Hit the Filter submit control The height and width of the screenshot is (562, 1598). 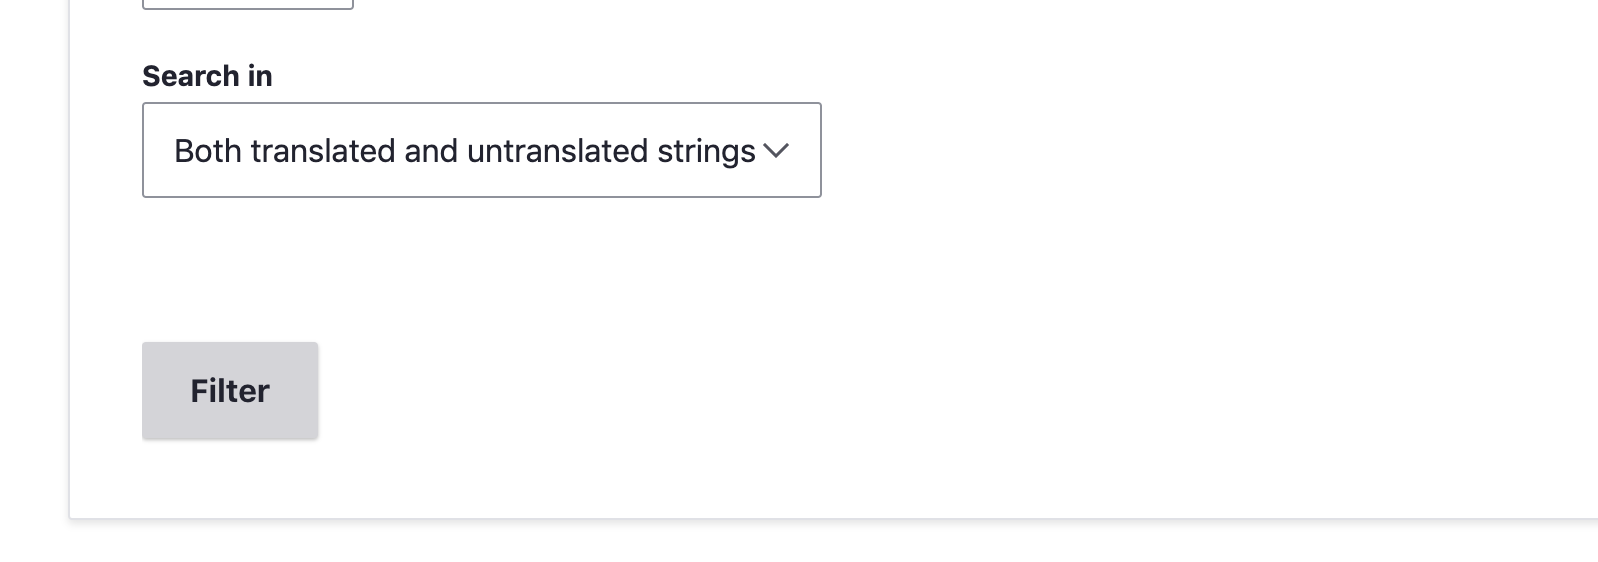230,390
